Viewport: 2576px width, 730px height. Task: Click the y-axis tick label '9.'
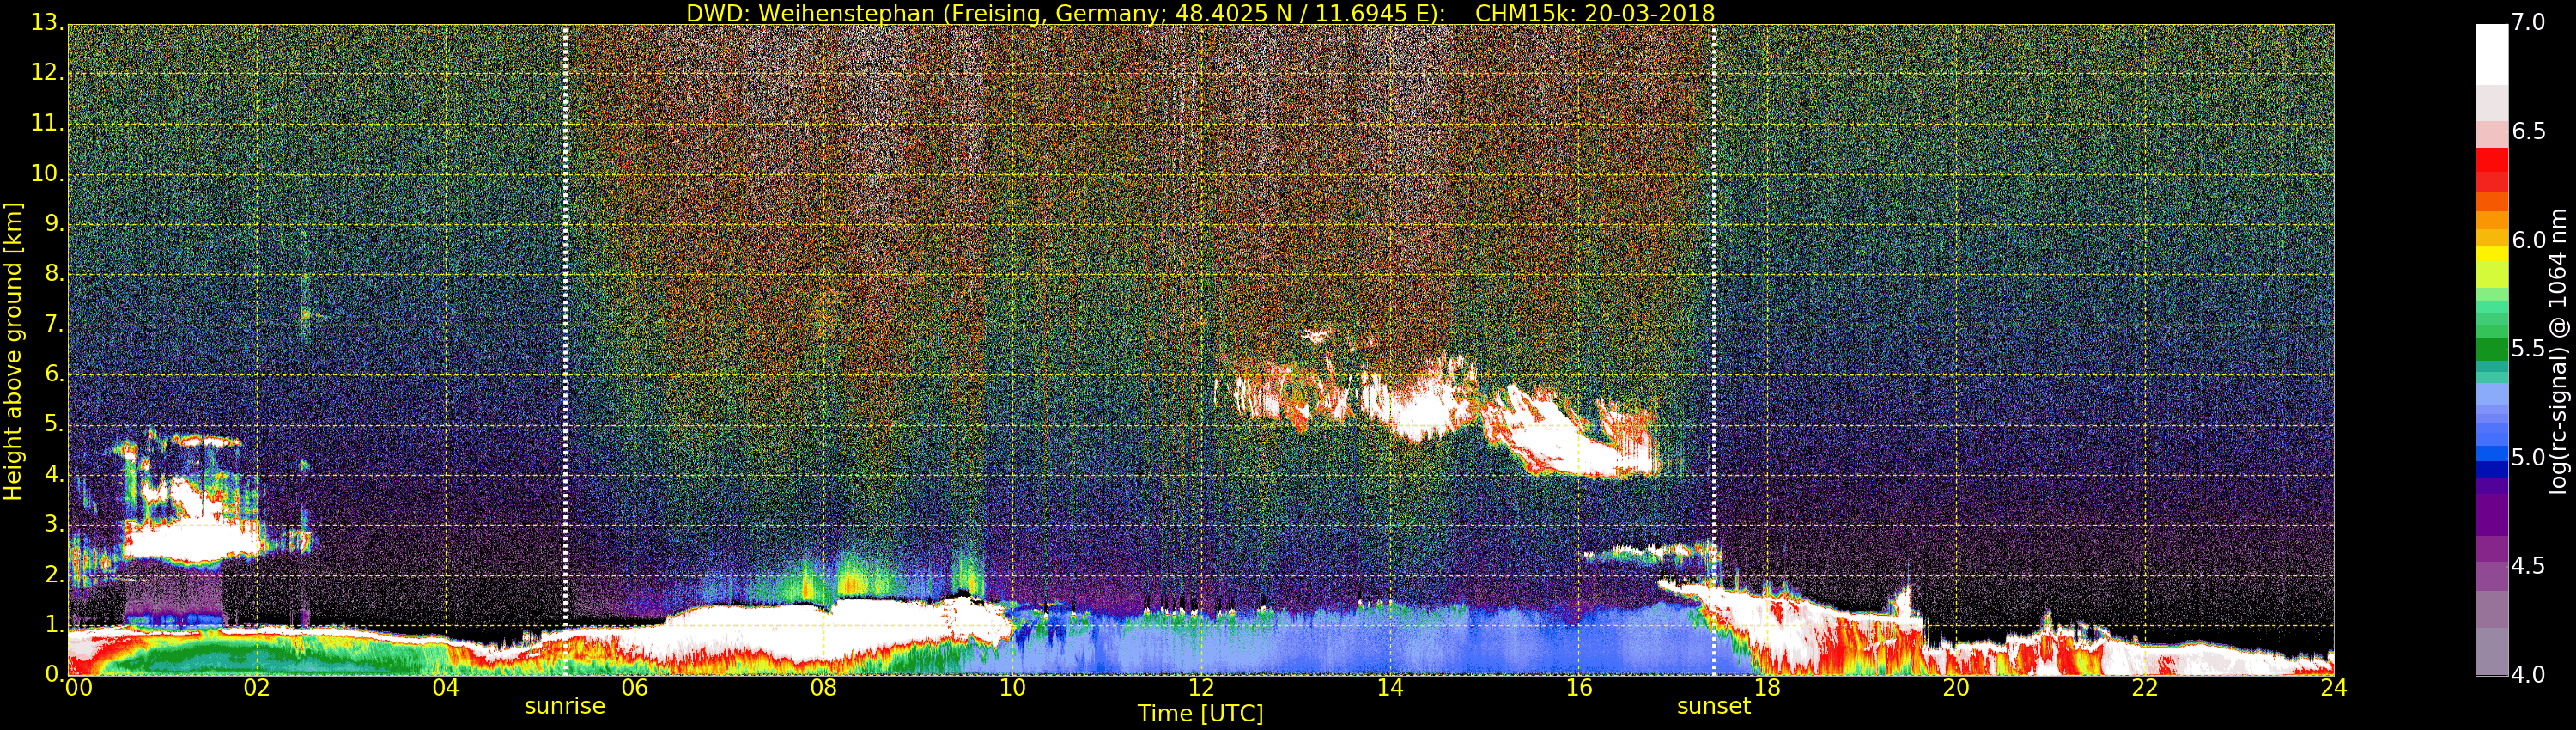pyautogui.click(x=53, y=223)
